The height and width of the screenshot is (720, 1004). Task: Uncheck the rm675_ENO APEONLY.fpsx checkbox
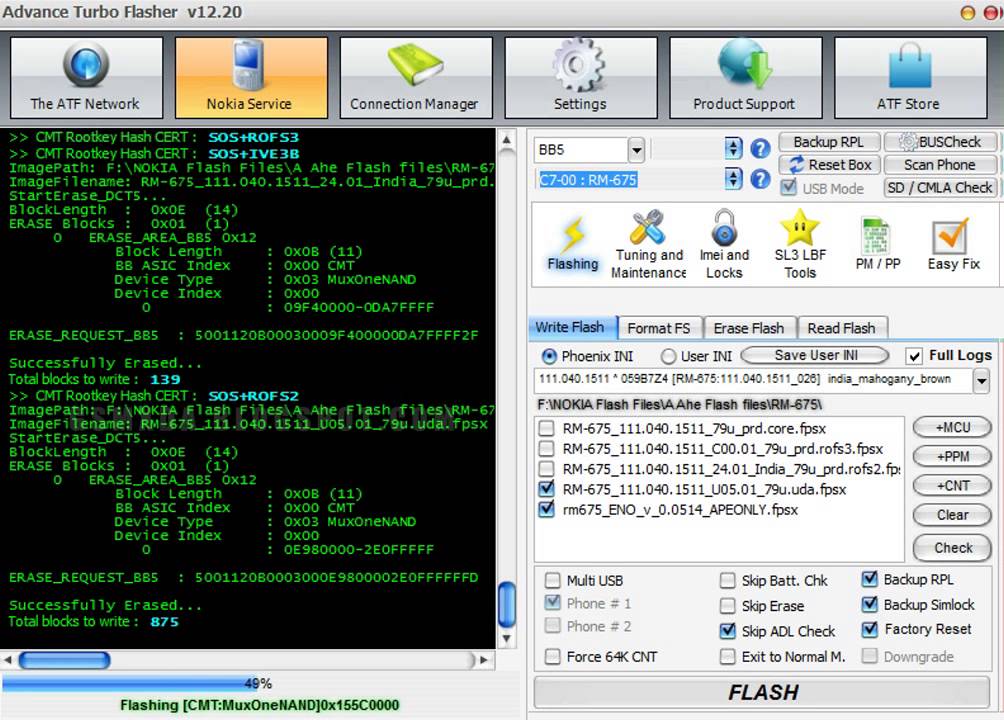pos(546,510)
